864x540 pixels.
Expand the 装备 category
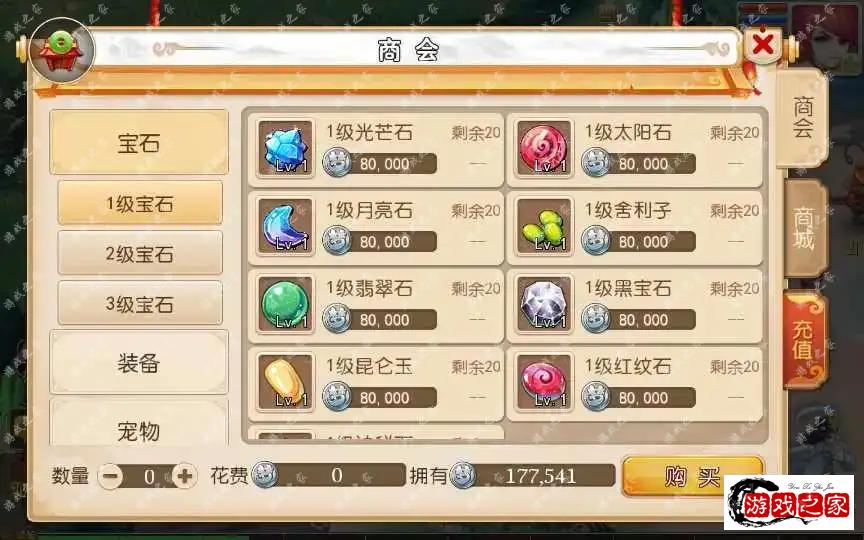pos(139,363)
